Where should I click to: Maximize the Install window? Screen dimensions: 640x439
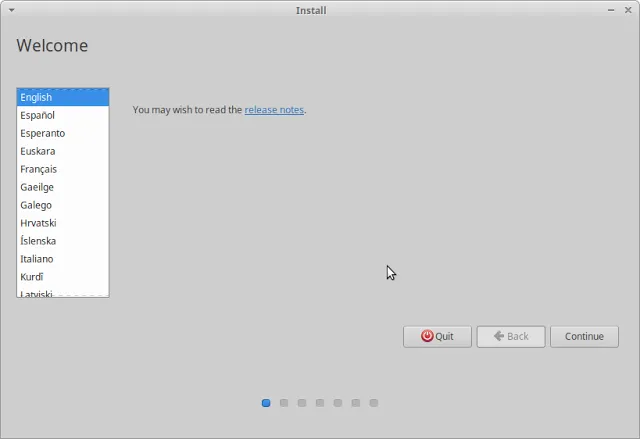[x=611, y=9]
